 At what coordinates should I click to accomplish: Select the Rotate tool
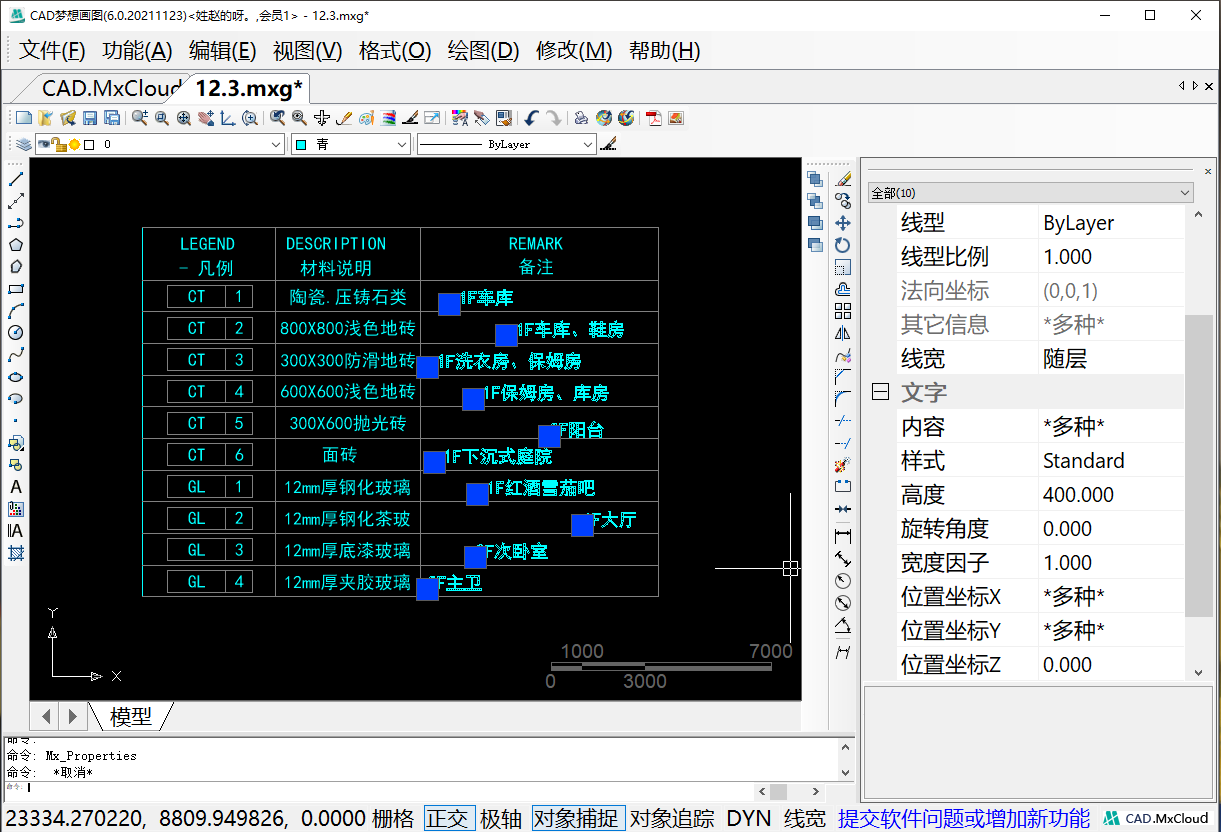pos(843,245)
